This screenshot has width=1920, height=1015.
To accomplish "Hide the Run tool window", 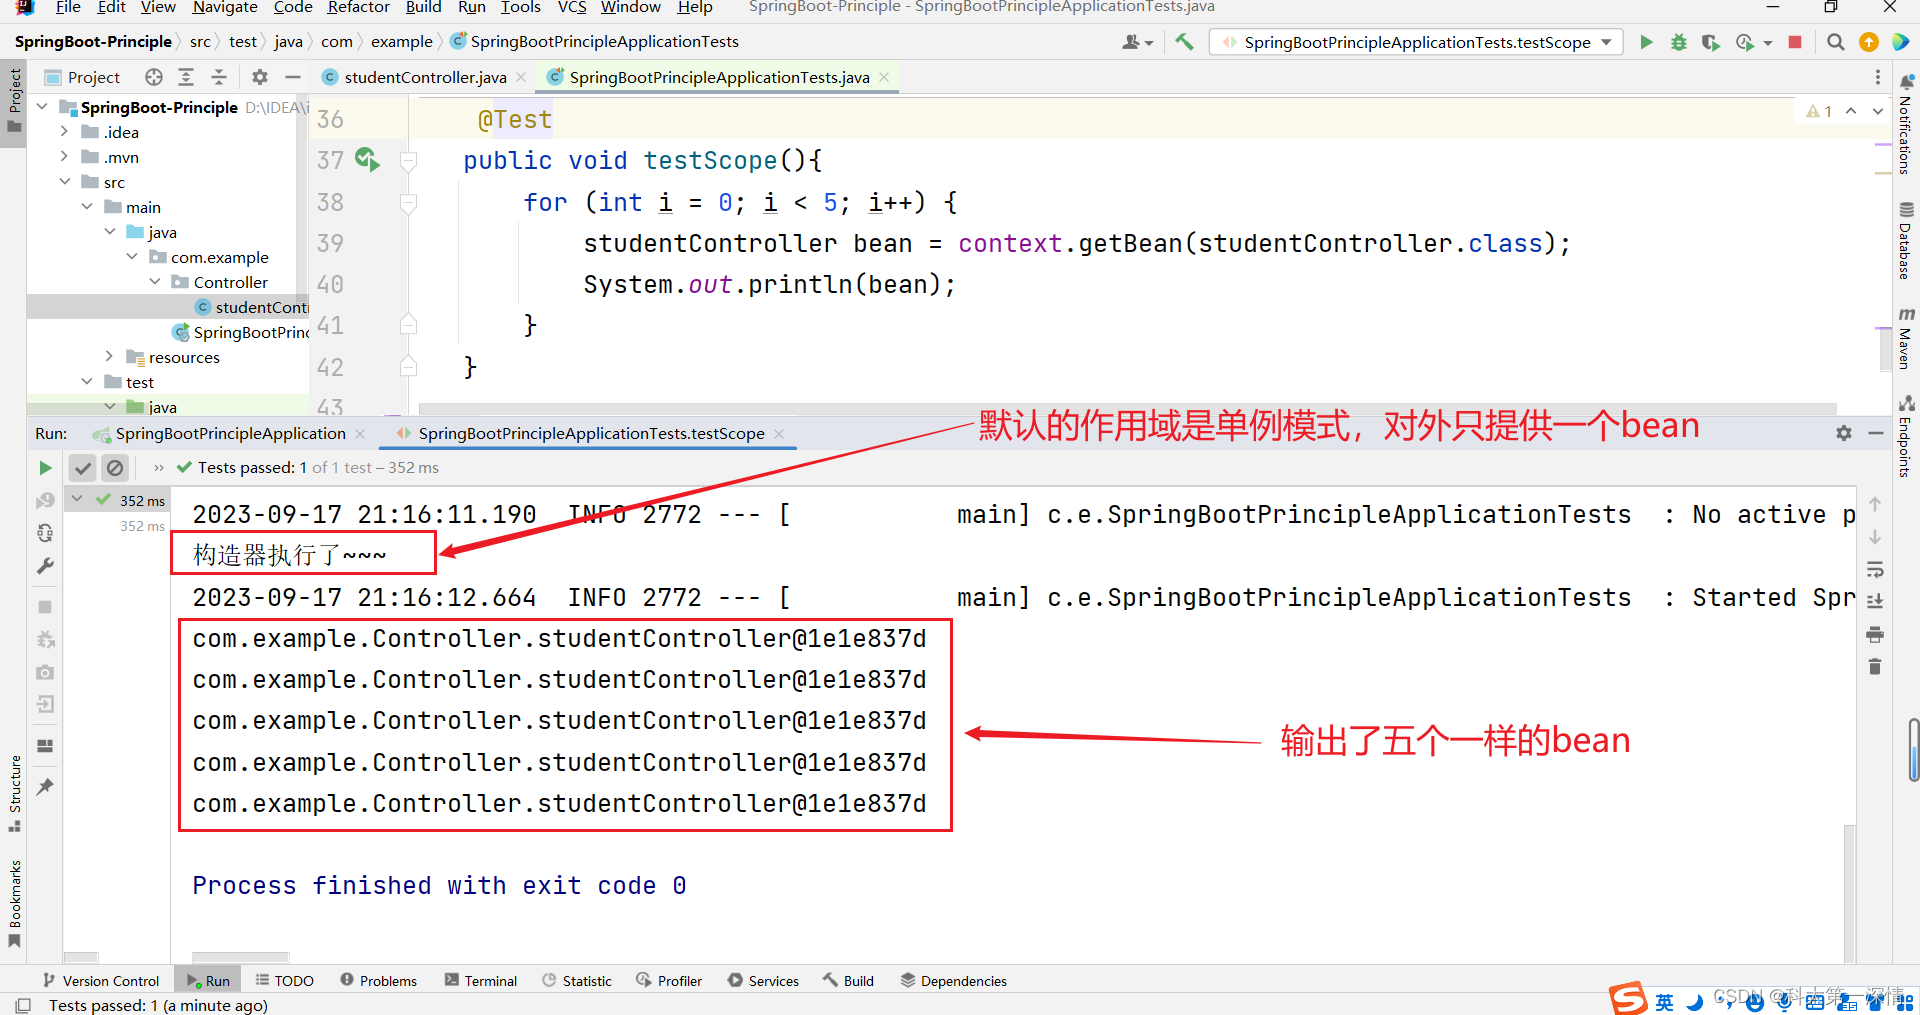I will click(1876, 433).
